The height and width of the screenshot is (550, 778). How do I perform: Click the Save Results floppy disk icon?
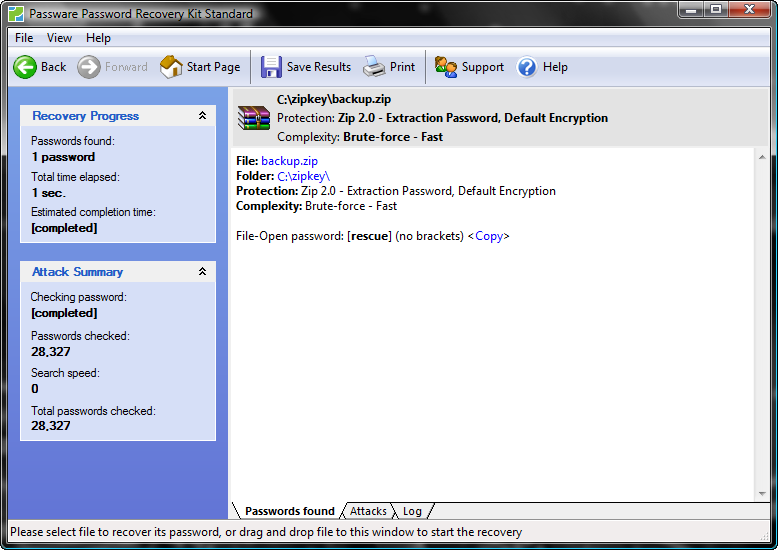click(x=271, y=67)
